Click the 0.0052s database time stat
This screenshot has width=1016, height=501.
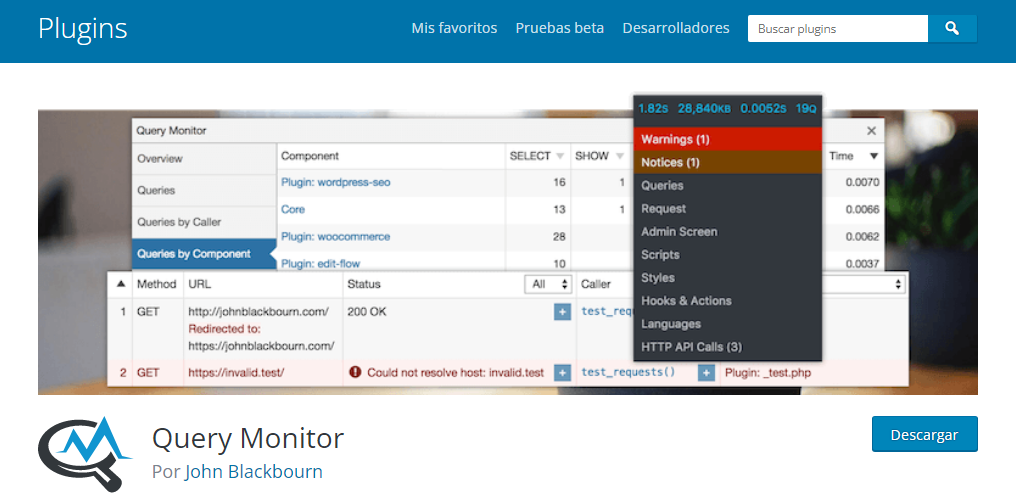(x=763, y=108)
